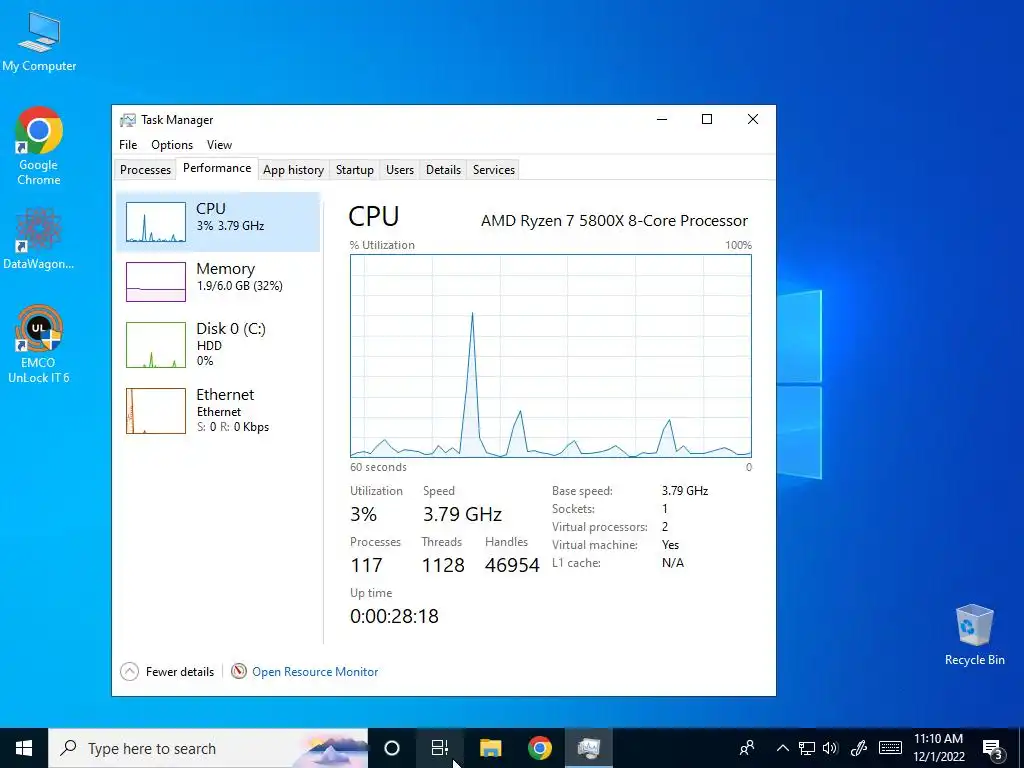The width and height of the screenshot is (1024, 768).
Task: Click the main CPU utilization graph
Action: click(x=551, y=356)
